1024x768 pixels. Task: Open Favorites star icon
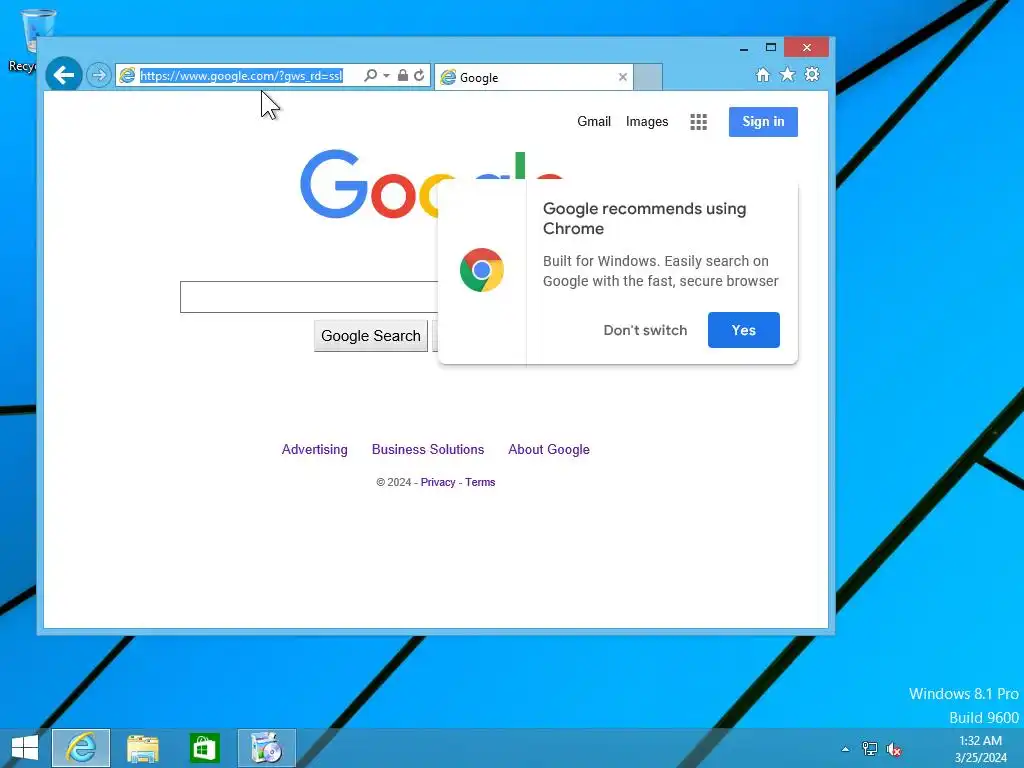[788, 74]
